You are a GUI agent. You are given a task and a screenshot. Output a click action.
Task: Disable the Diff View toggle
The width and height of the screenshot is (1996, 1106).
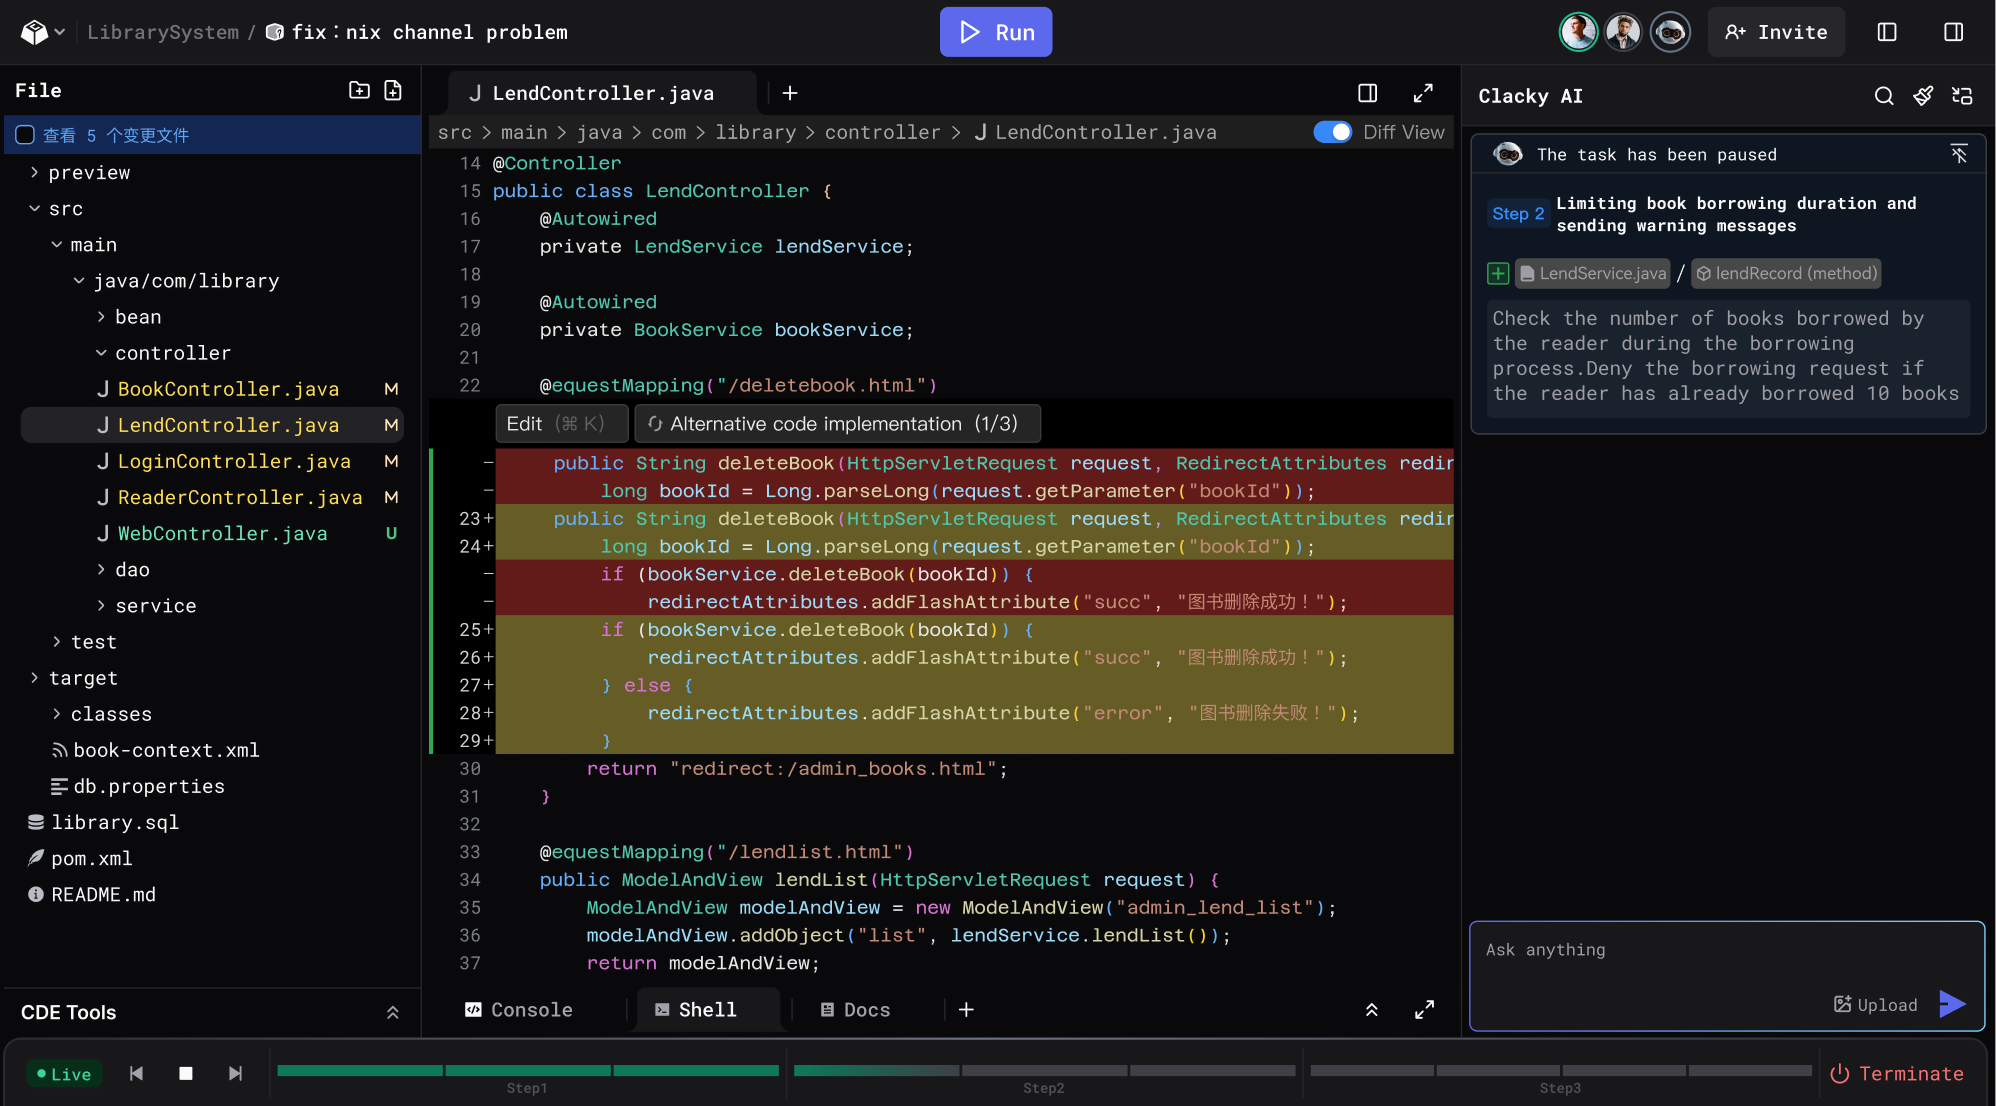click(1333, 131)
